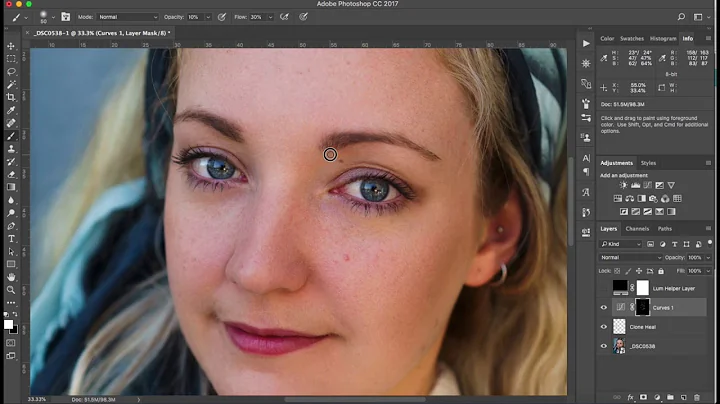Open the brush blending Mode dropdown

tap(127, 17)
